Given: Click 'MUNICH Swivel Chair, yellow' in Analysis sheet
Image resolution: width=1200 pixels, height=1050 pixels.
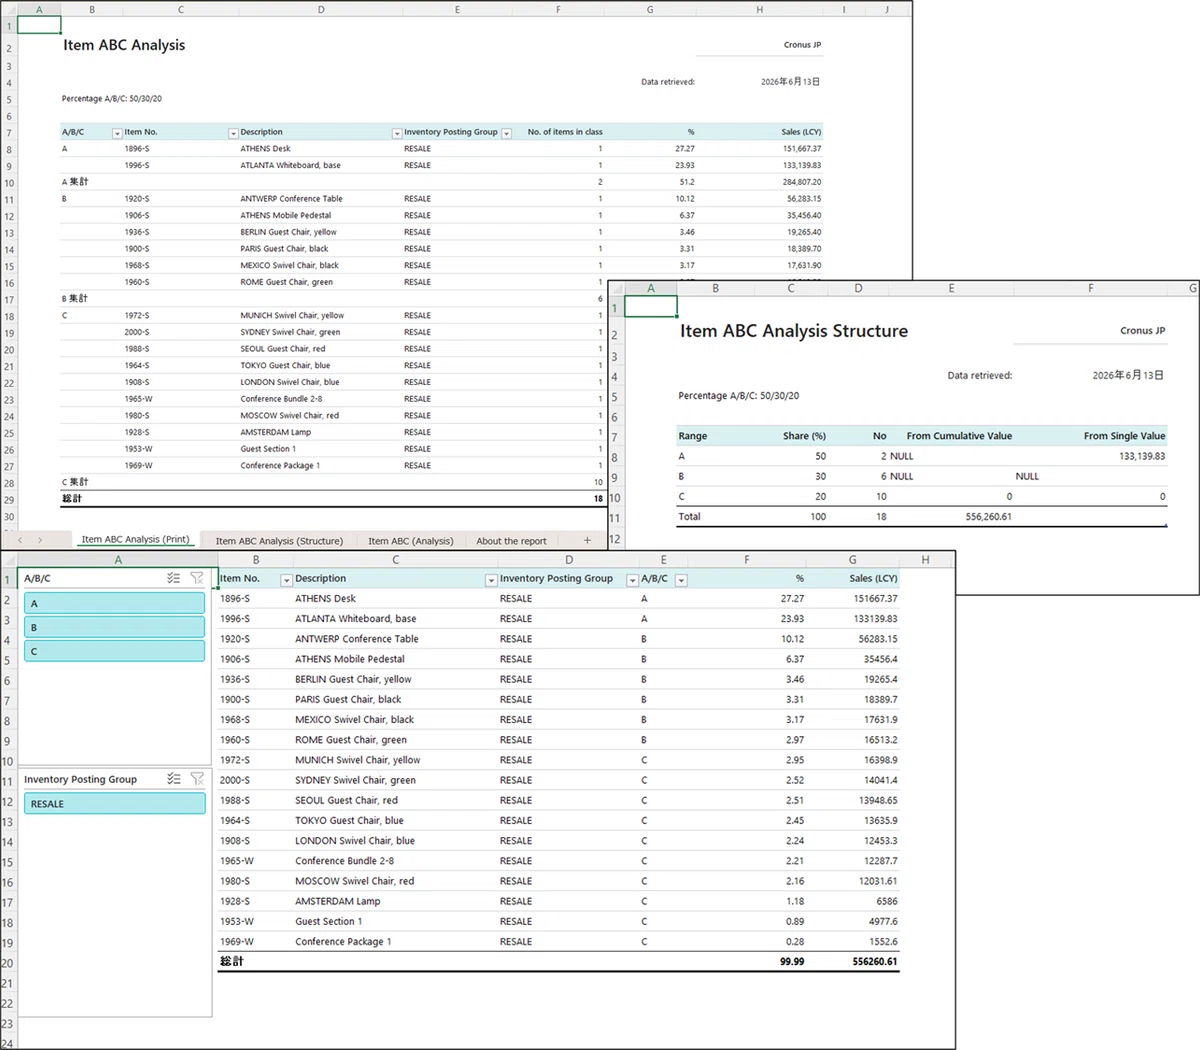Looking at the screenshot, I should click(x=357, y=760).
